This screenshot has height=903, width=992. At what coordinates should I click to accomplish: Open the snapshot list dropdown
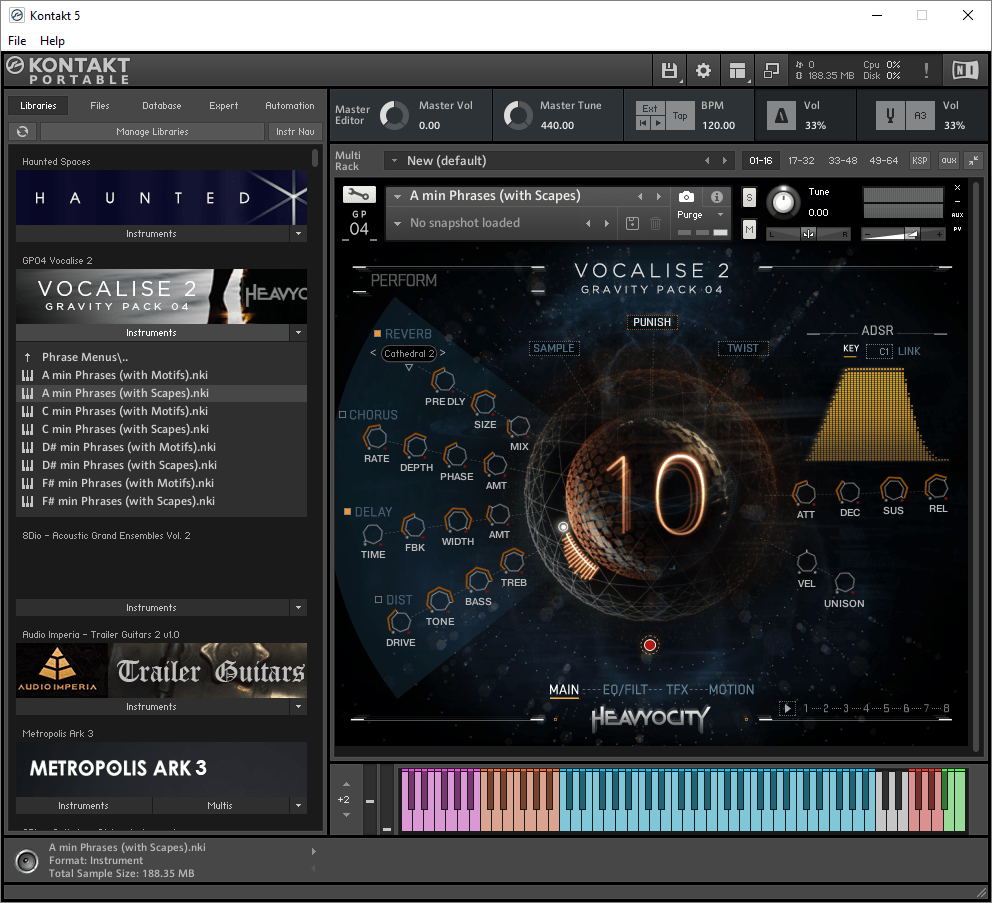(x=398, y=223)
